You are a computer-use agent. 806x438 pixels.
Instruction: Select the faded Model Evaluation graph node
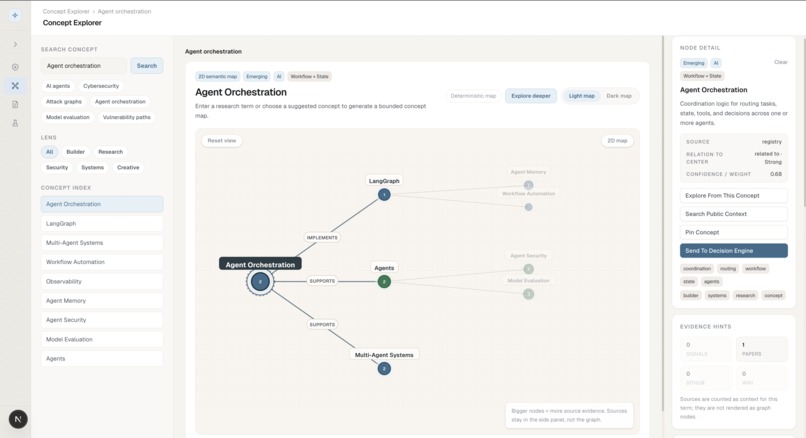click(x=528, y=294)
